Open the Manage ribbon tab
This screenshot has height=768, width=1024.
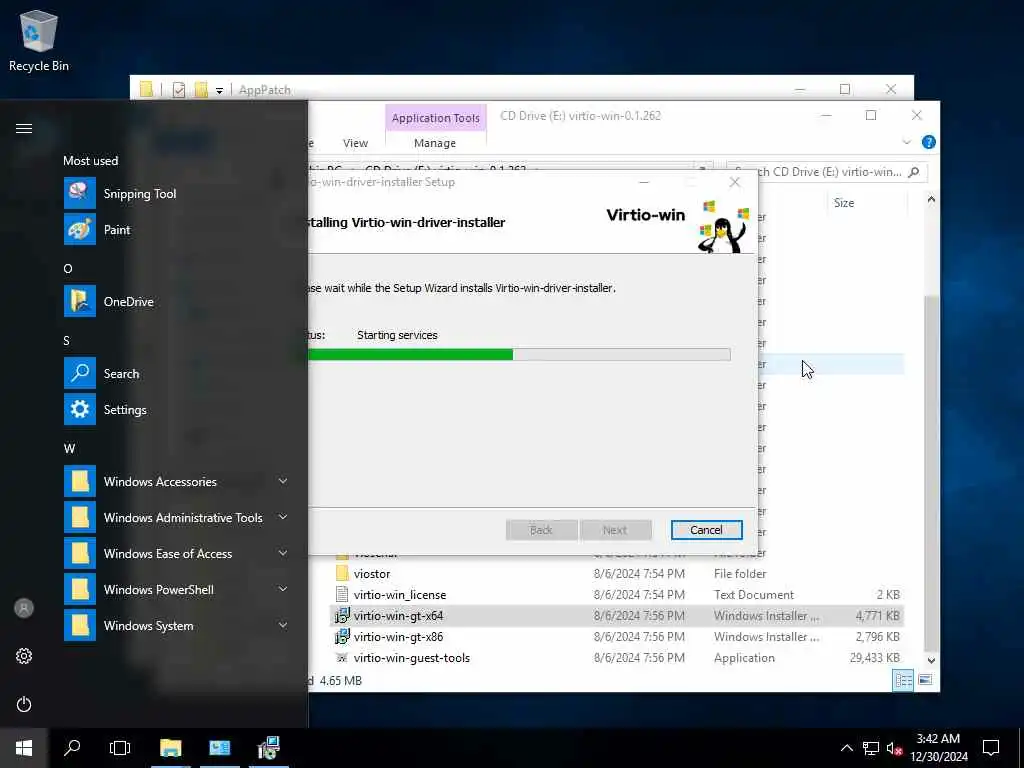point(435,143)
